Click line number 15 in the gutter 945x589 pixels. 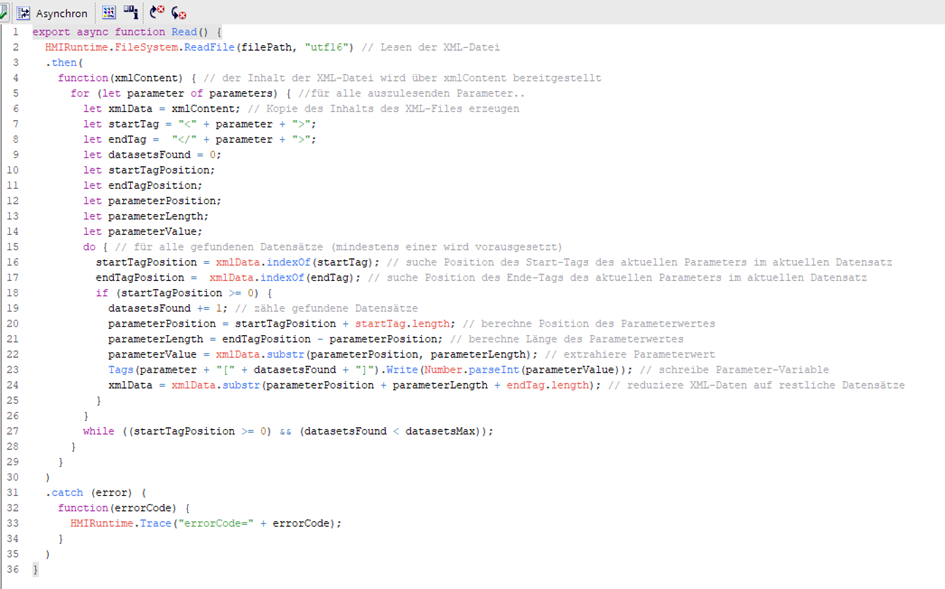click(13, 247)
